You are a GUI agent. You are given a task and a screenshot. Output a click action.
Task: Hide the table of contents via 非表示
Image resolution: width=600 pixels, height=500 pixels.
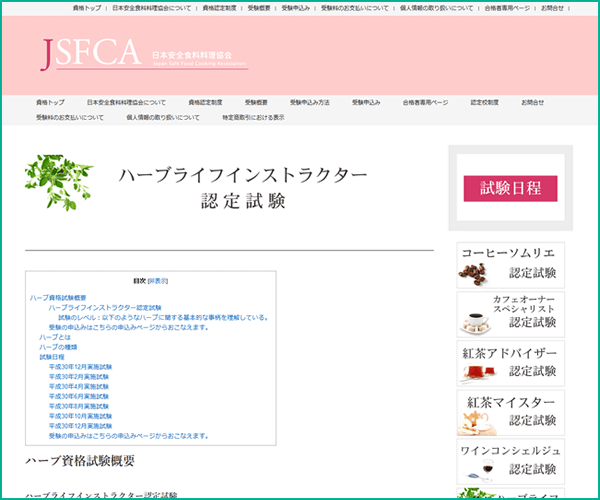click(x=158, y=281)
